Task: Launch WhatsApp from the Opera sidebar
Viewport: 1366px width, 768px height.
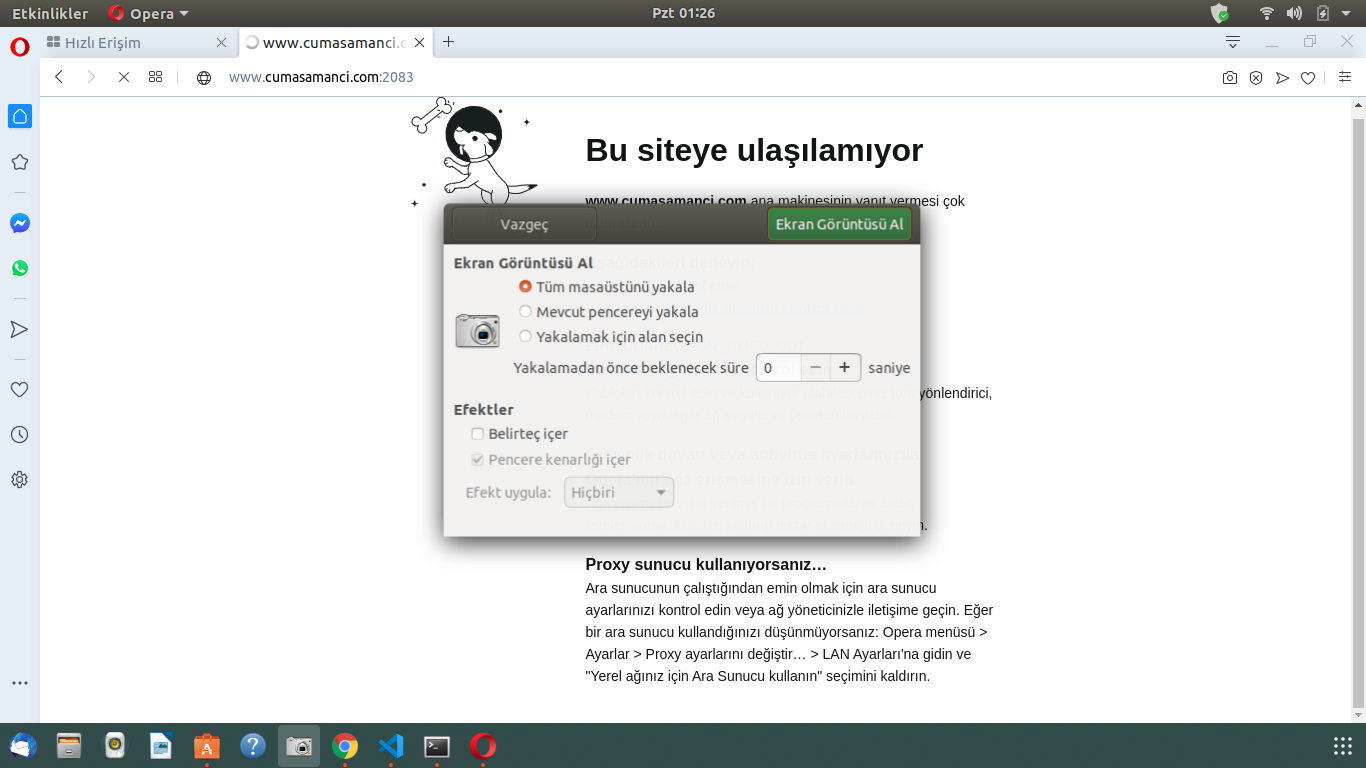Action: tap(20, 268)
